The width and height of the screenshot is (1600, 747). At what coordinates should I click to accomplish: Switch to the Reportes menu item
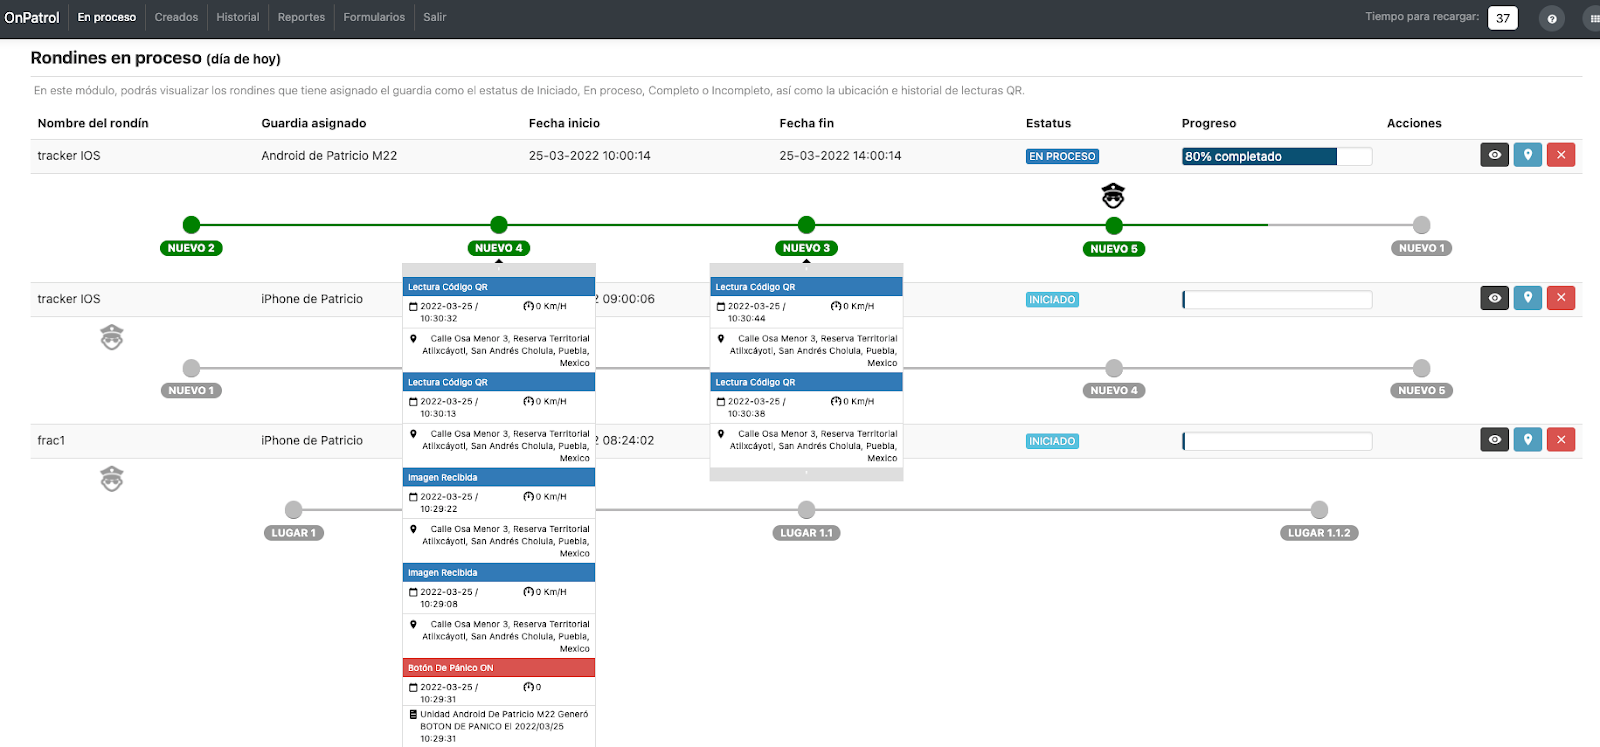[301, 17]
